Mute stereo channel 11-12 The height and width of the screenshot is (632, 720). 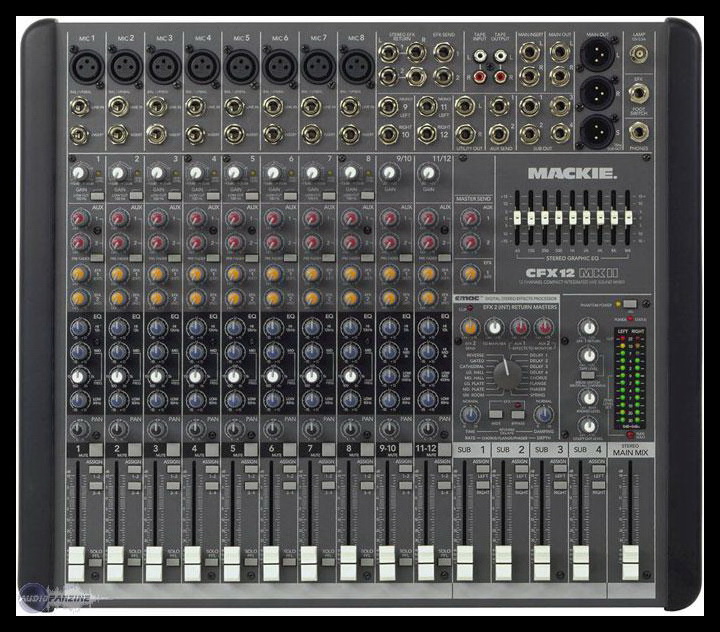pos(444,449)
